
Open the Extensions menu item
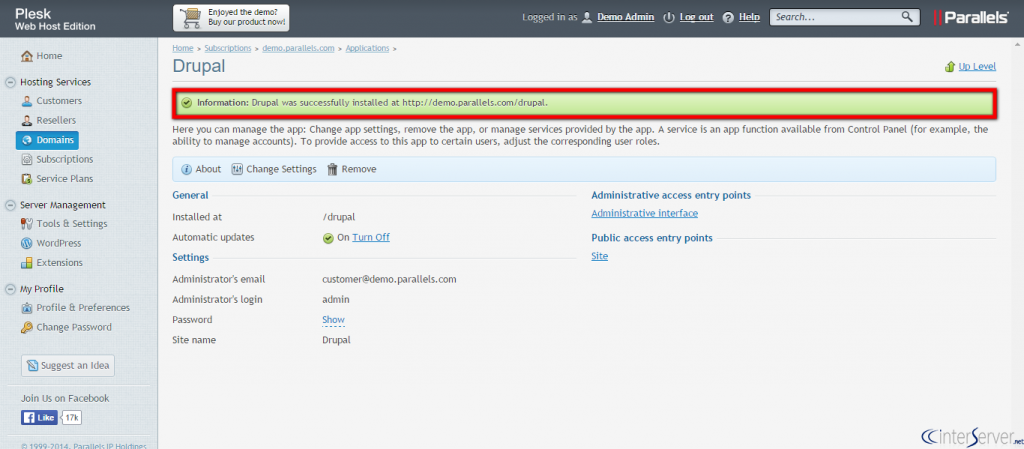pos(59,263)
